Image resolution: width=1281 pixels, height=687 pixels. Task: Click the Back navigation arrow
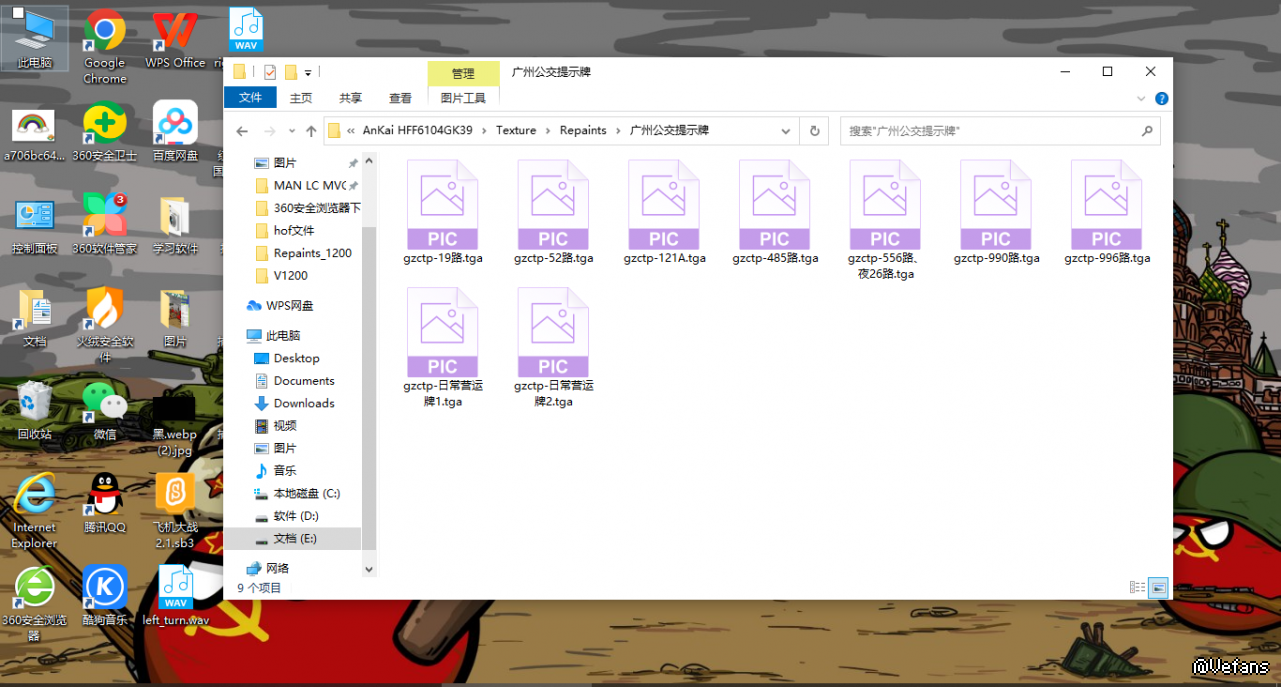click(242, 131)
